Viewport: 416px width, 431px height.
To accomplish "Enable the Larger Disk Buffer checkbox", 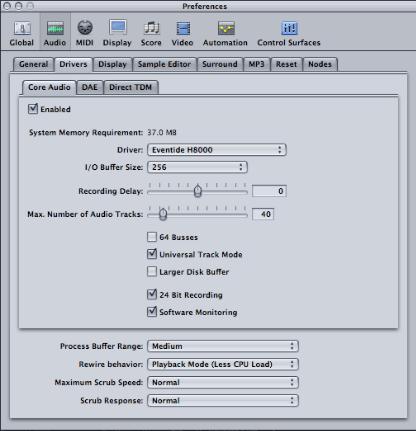I will (x=152, y=272).
